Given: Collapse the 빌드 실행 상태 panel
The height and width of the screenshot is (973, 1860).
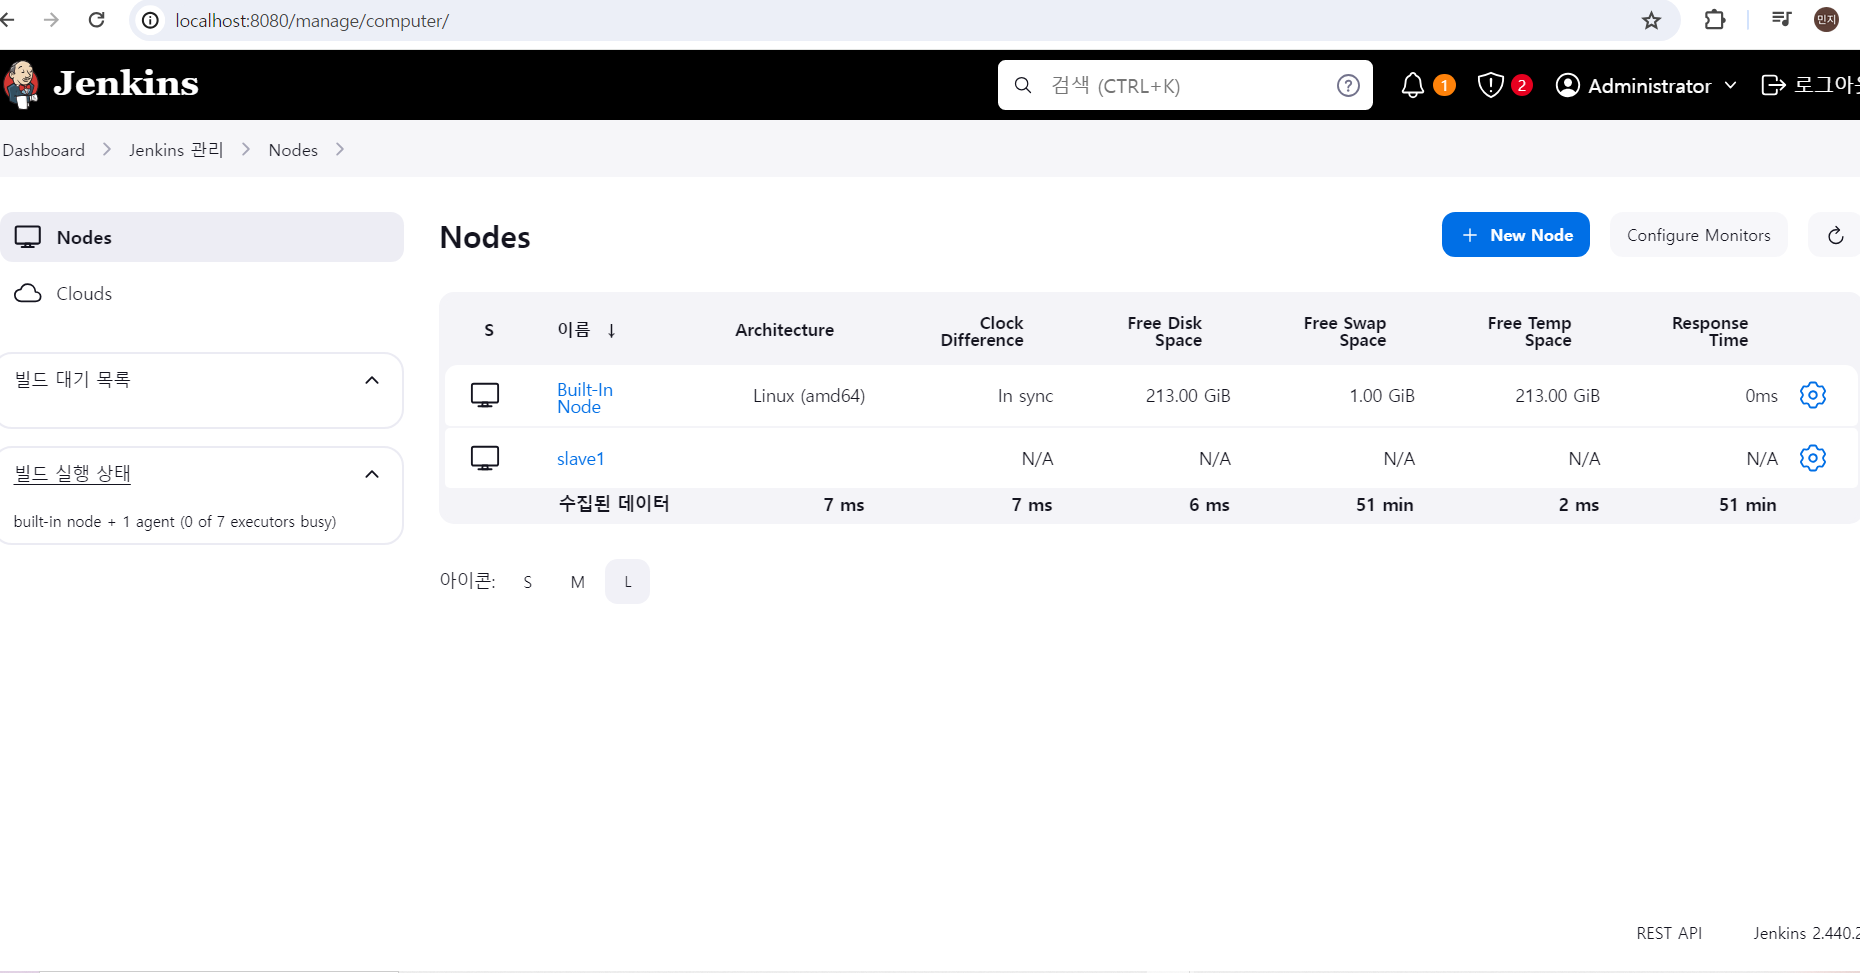Looking at the screenshot, I should point(371,473).
